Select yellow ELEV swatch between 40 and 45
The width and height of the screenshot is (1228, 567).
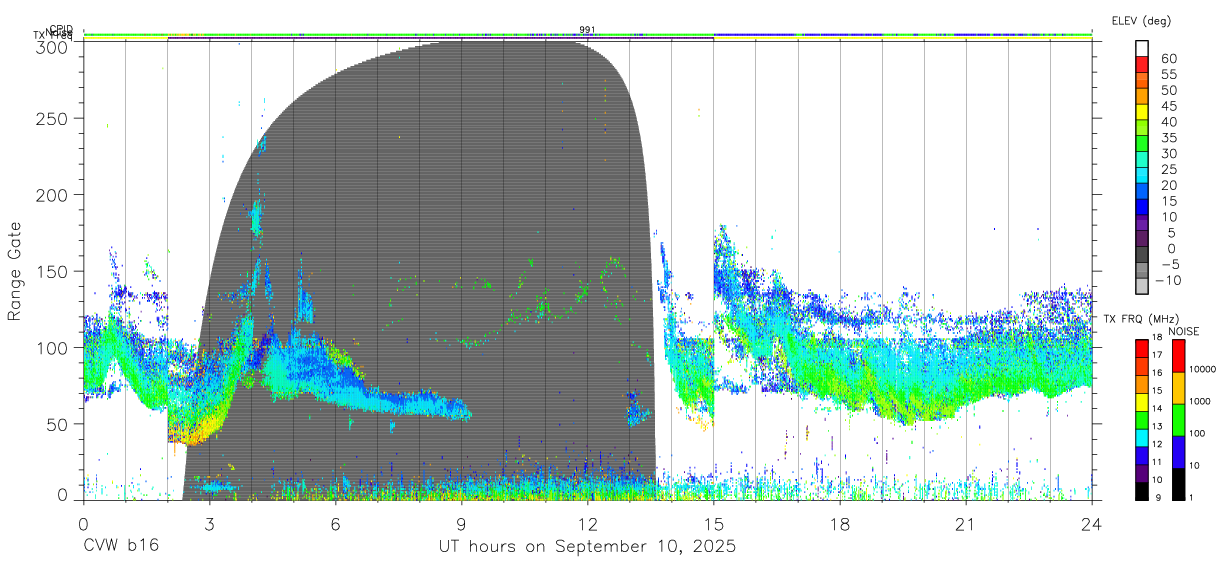(1143, 112)
